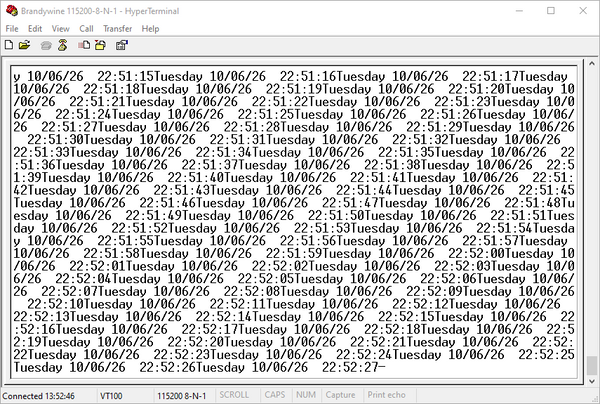The height and width of the screenshot is (404, 600).
Task: Click the SCROLL indicator in status bar
Action: pos(234,395)
